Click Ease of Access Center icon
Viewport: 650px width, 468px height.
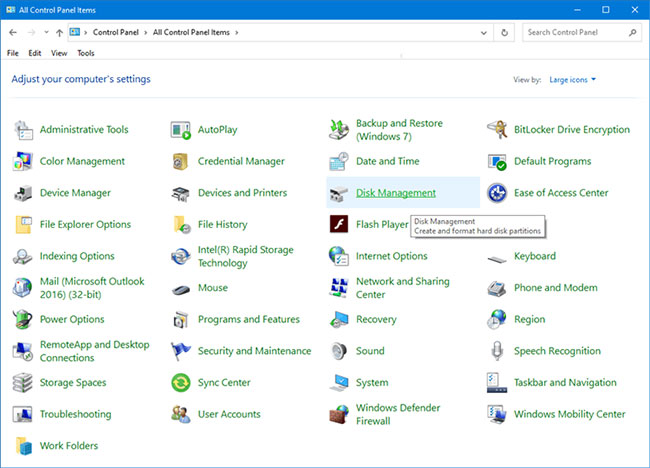[x=497, y=193]
